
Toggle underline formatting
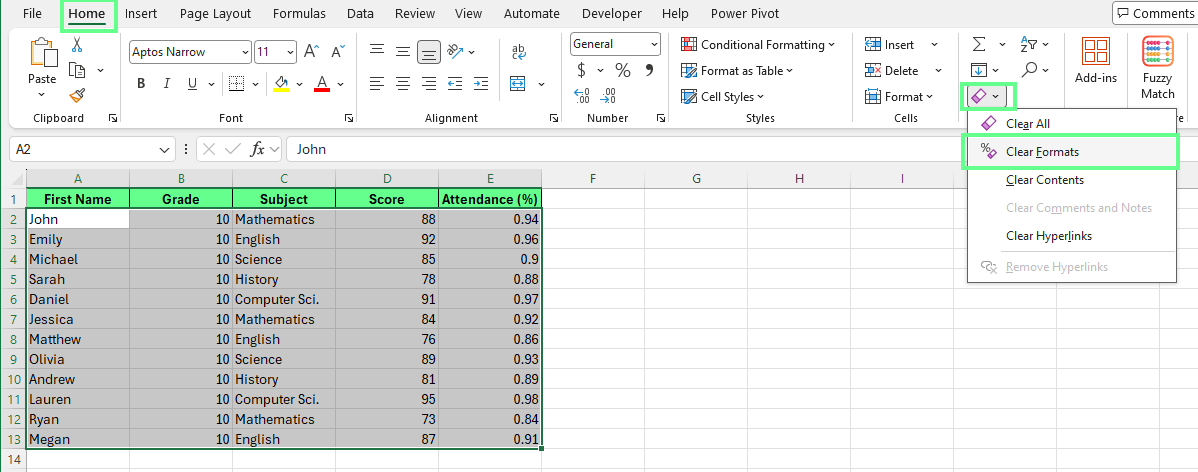pos(190,83)
